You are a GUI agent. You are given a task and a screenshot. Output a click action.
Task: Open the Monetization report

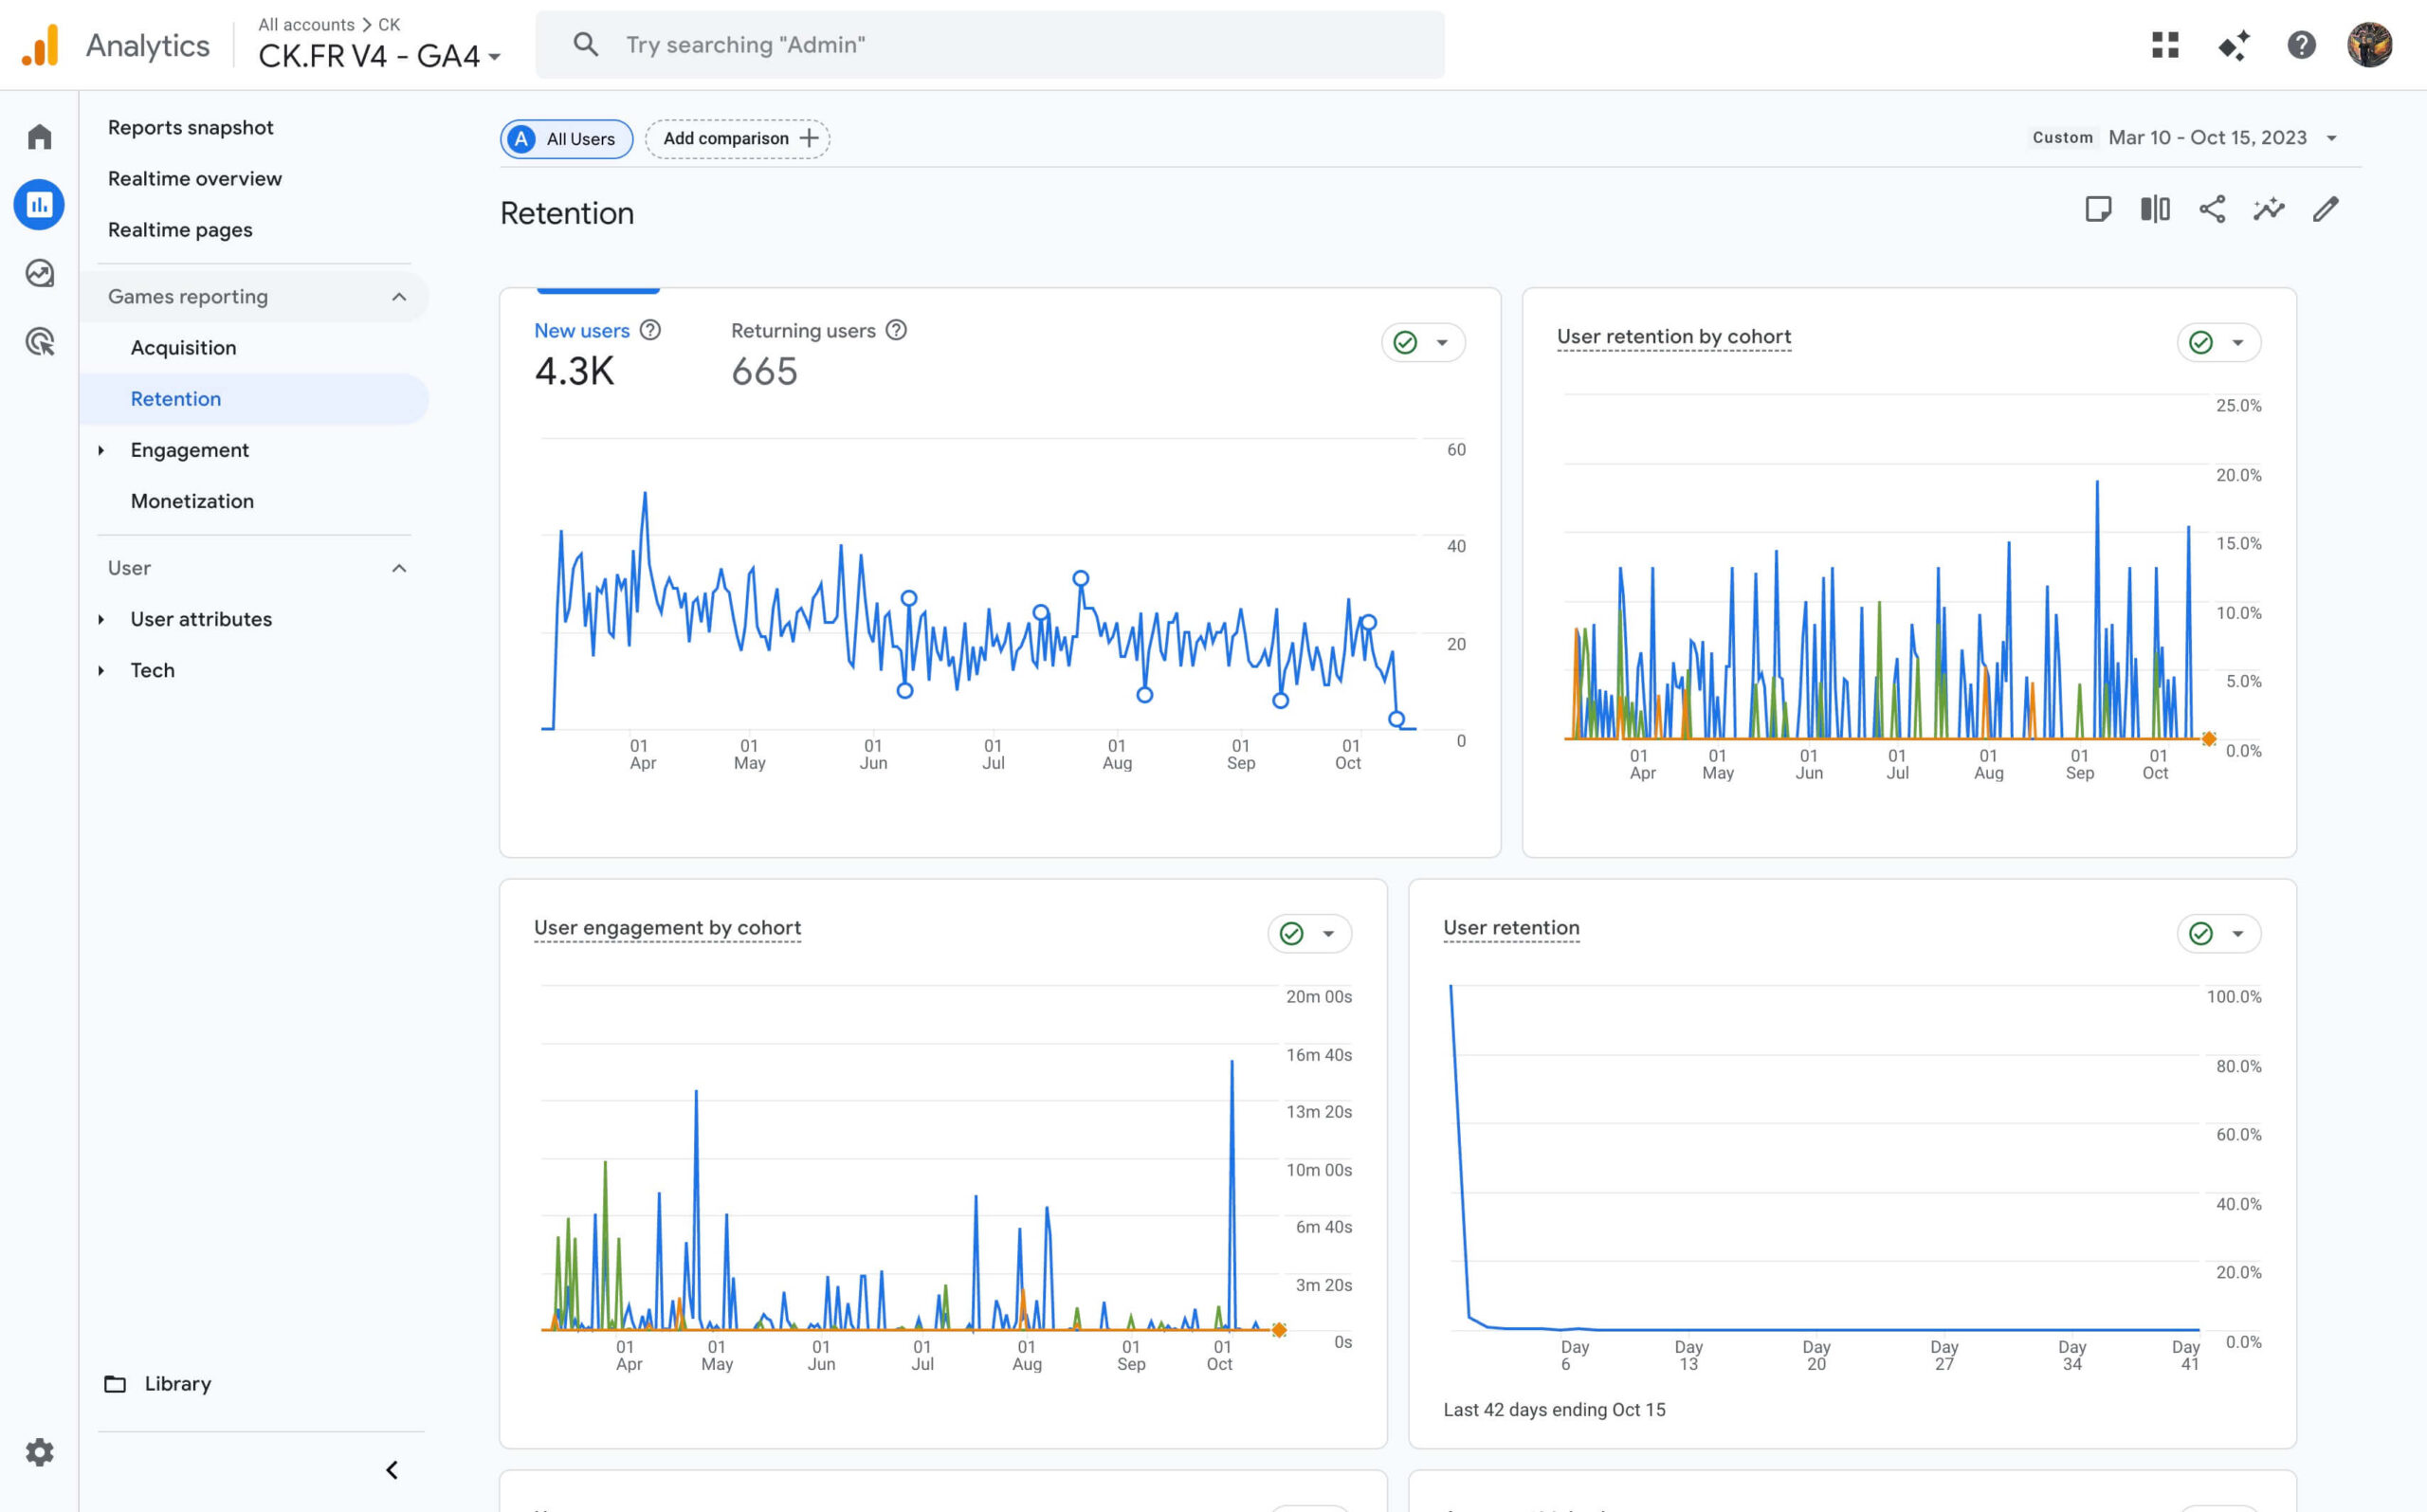point(192,501)
